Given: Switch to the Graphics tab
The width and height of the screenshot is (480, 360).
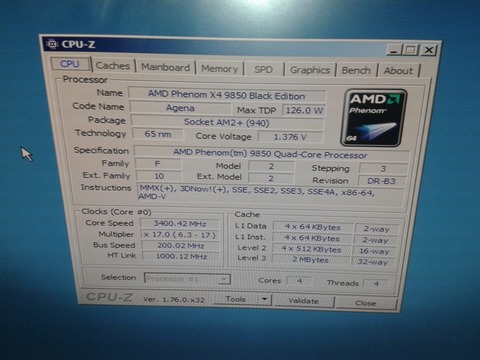Looking at the screenshot, I should point(310,70).
